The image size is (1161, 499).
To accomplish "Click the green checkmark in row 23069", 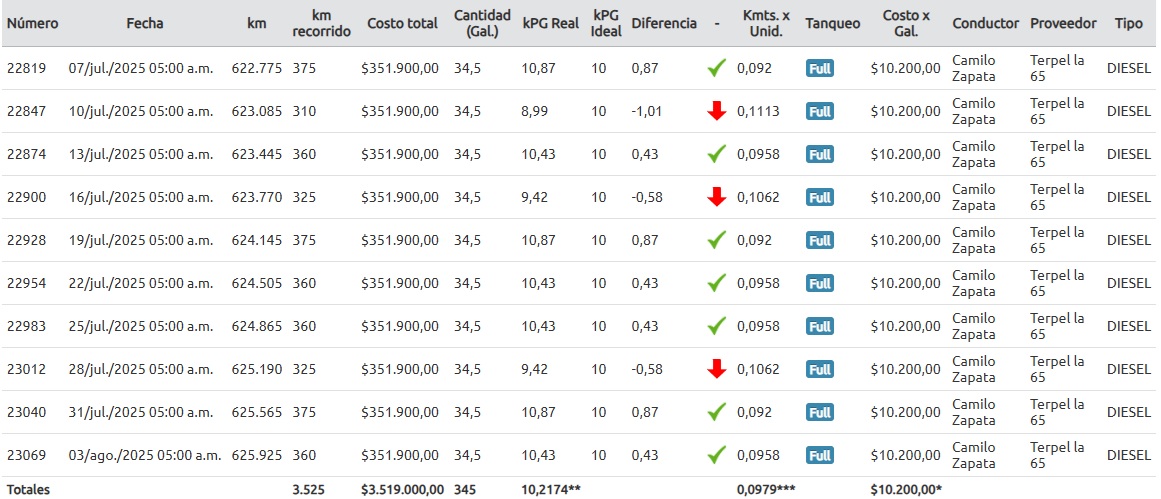I will [x=716, y=455].
